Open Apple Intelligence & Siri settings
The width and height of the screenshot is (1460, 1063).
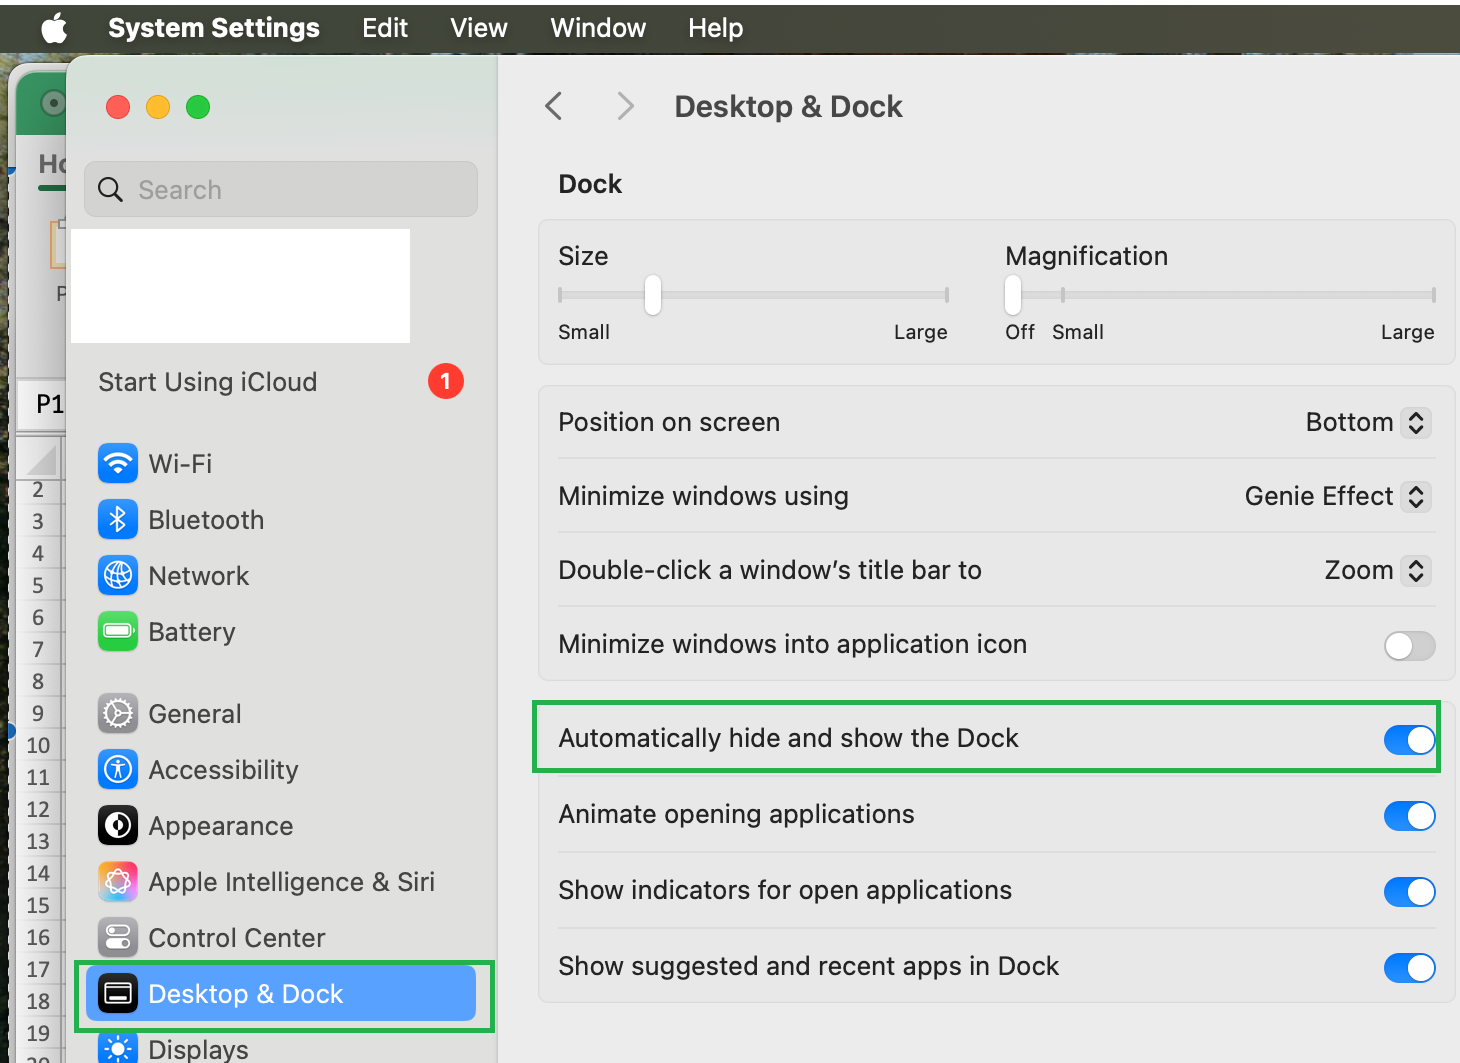click(117, 881)
